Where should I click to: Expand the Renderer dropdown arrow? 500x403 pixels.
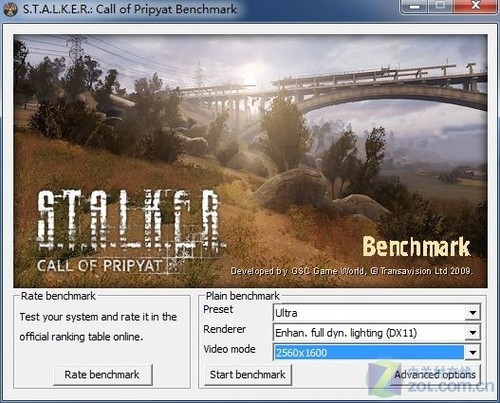pyautogui.click(x=472, y=333)
